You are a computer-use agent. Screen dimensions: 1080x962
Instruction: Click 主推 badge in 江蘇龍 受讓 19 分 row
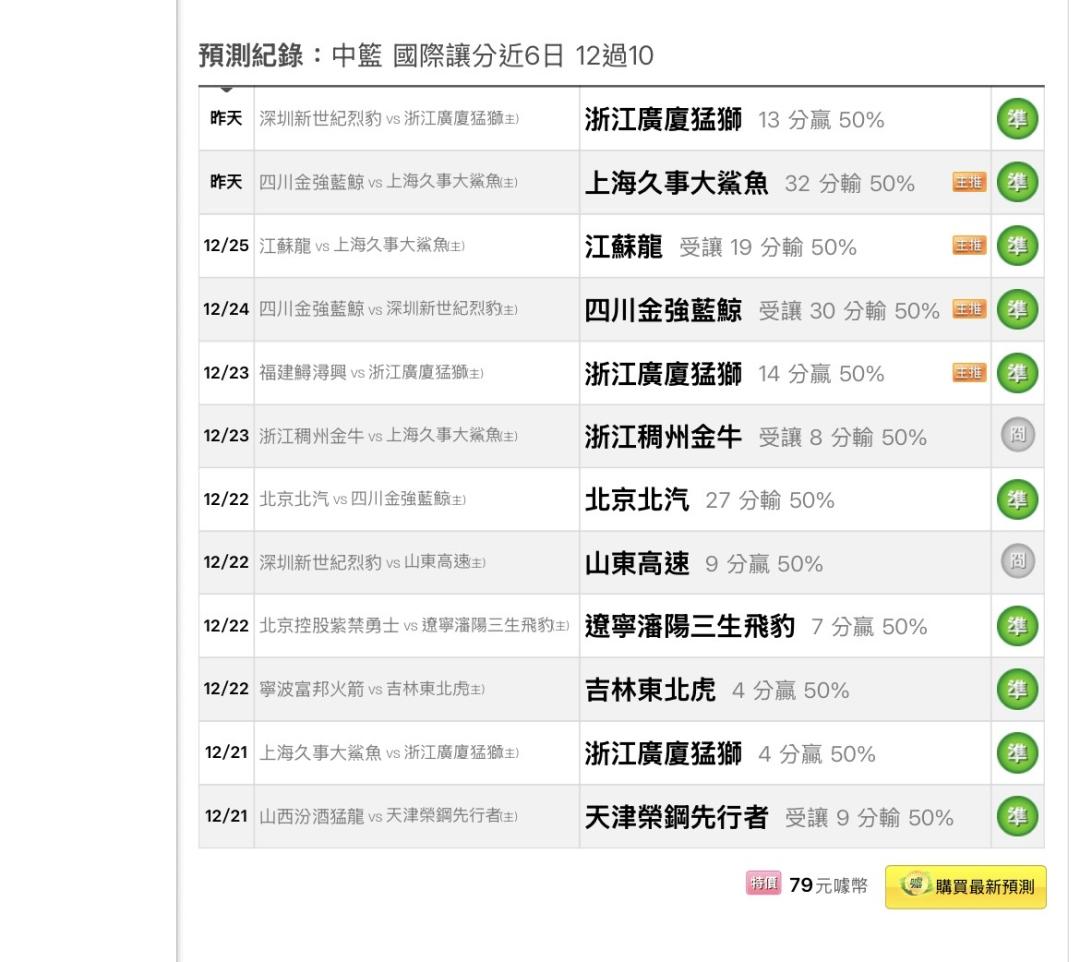click(x=969, y=246)
